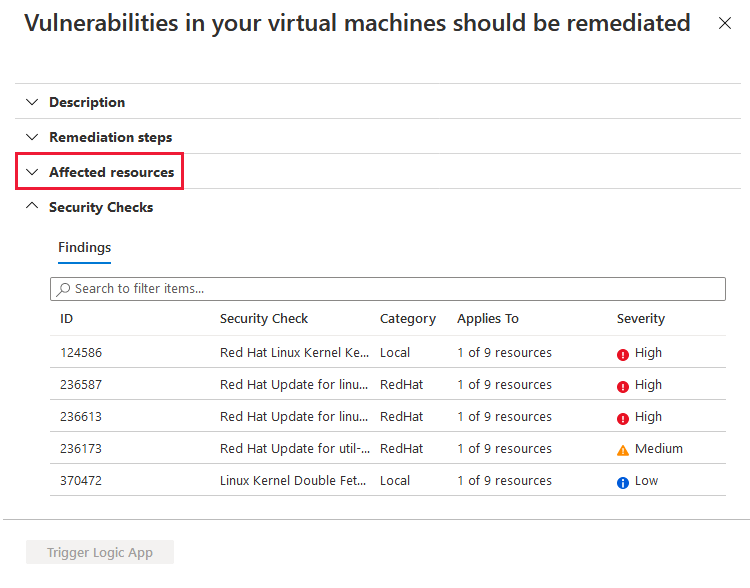Click the Applies To column header
Viewport: 750px width, 588px height.
coord(487,319)
